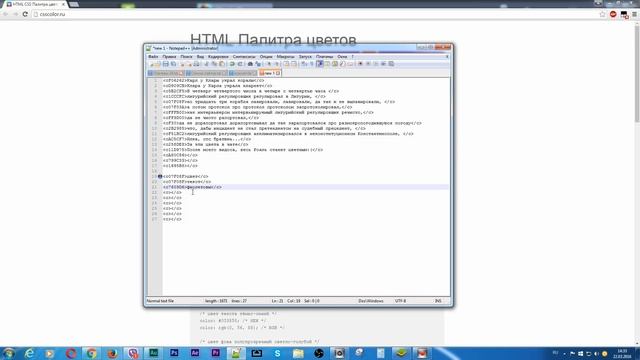Open Photoshop (Ps) from the taskbar
640x360 pixels.
174,353
